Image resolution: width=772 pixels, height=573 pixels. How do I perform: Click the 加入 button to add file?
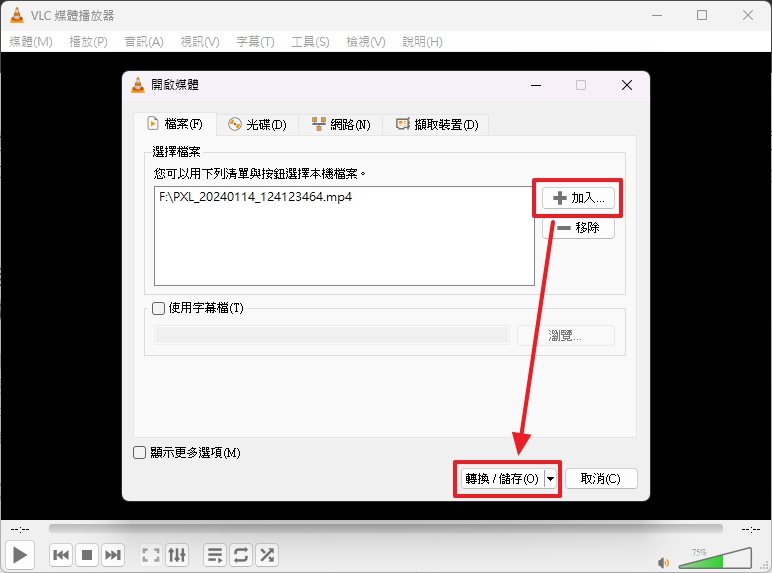click(x=578, y=198)
